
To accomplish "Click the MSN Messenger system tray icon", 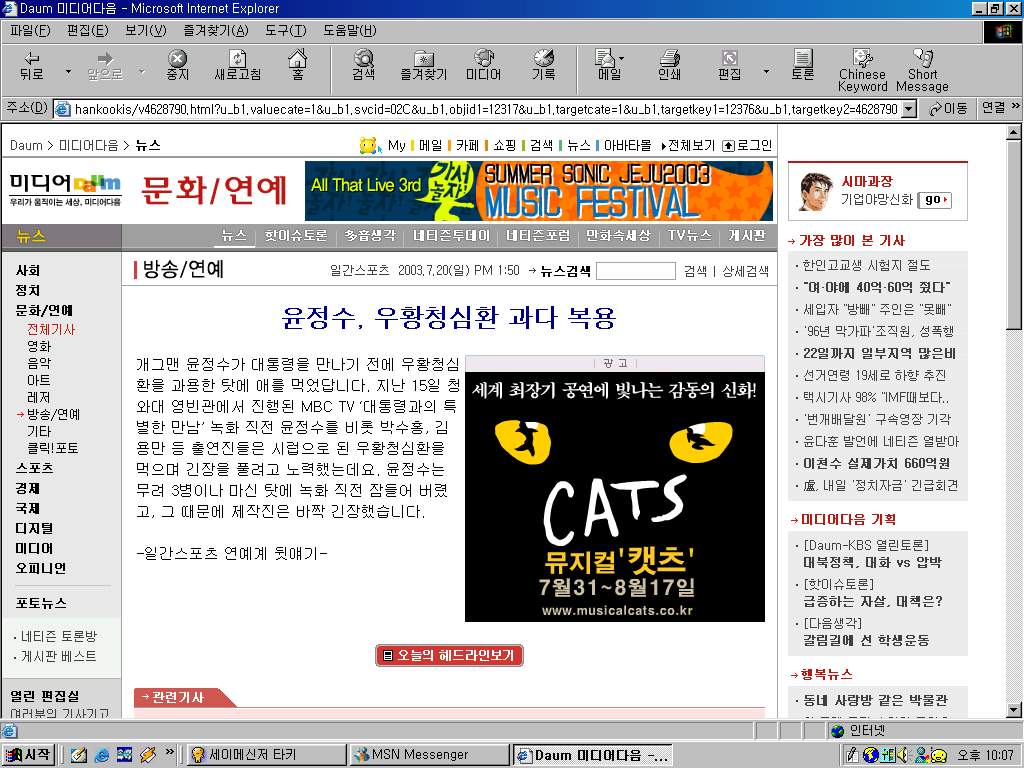I will pos(921,755).
